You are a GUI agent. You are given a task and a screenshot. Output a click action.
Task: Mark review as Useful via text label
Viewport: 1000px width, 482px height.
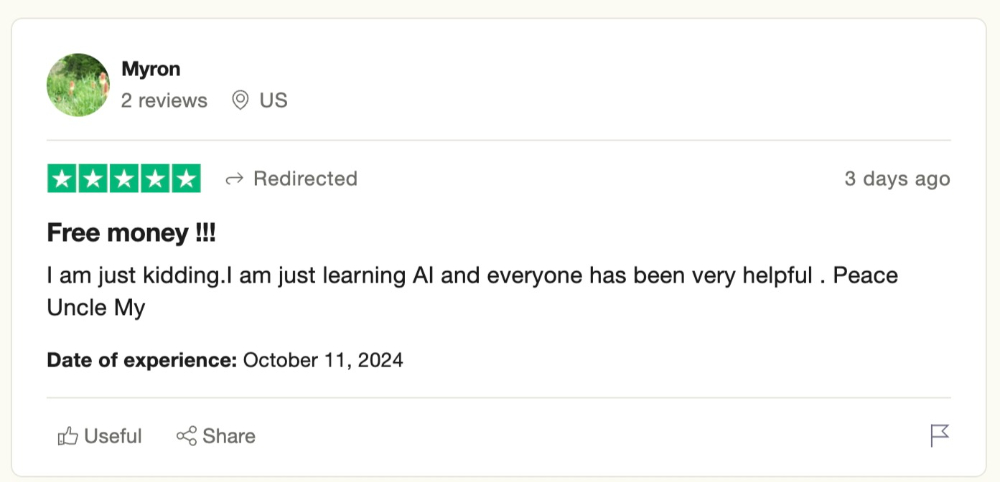[113, 436]
